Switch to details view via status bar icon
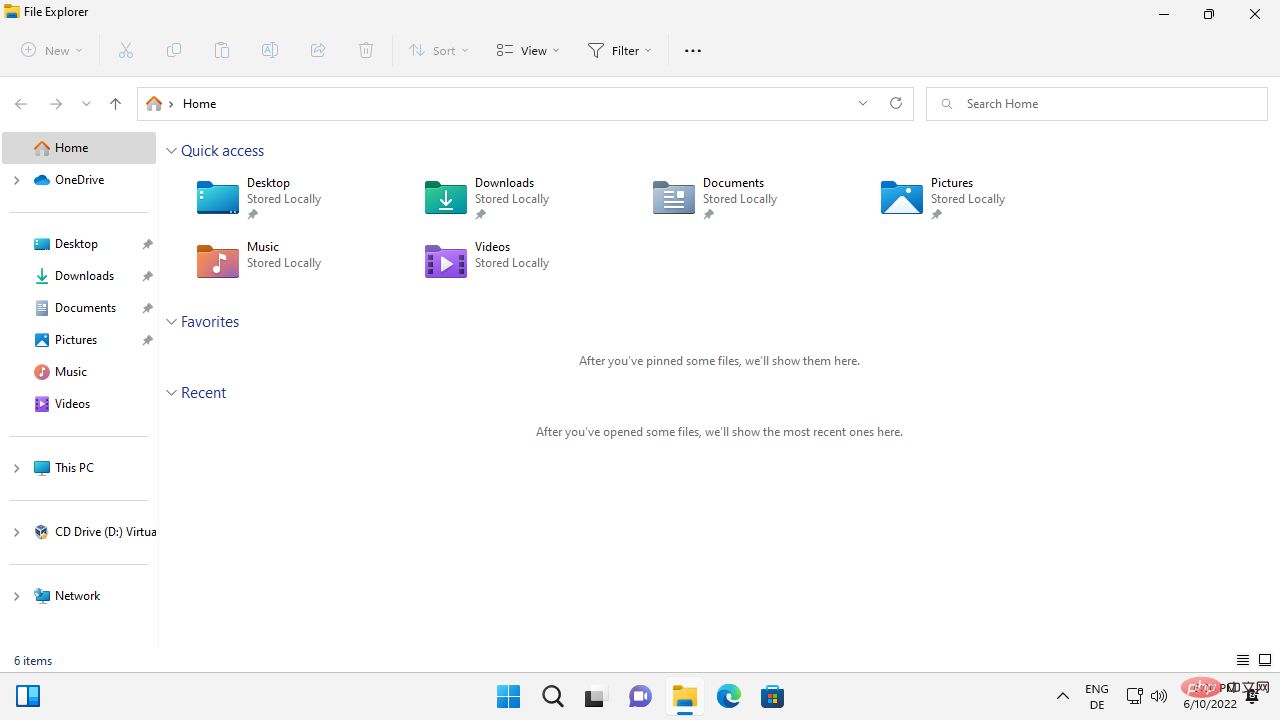The image size is (1280, 720). click(1242, 660)
